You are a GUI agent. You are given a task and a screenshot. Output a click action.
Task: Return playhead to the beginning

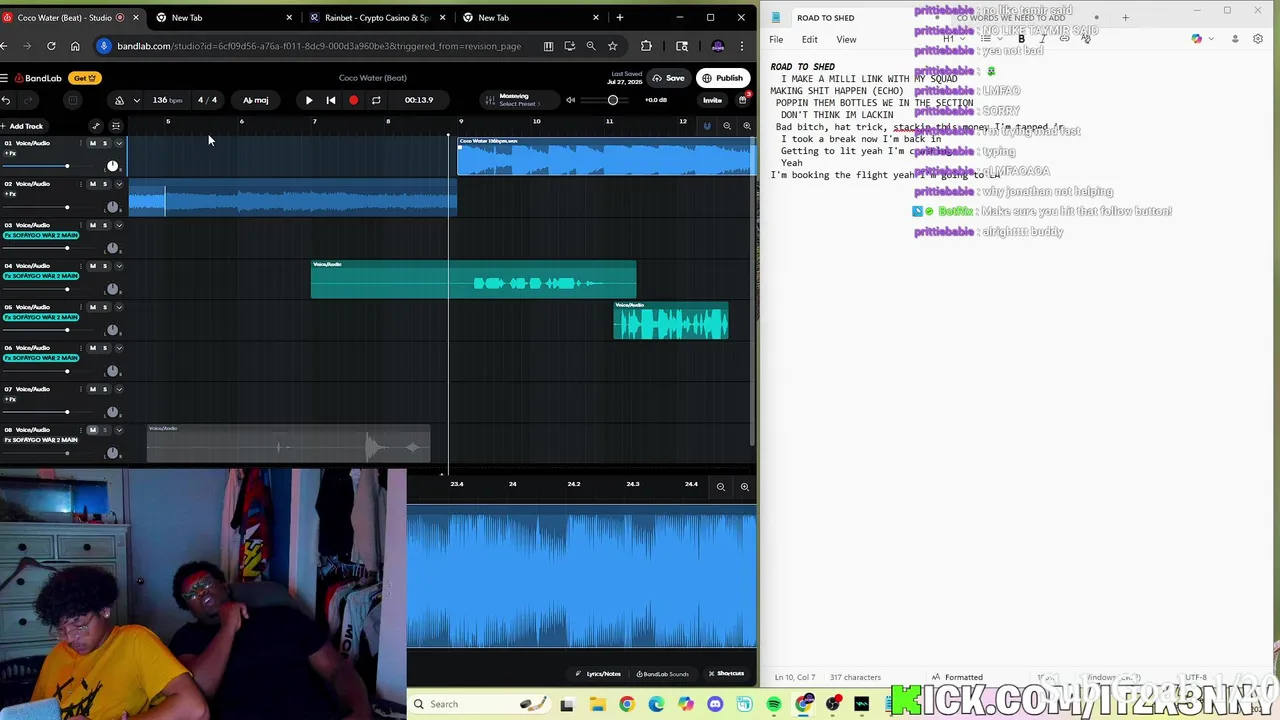[331, 100]
